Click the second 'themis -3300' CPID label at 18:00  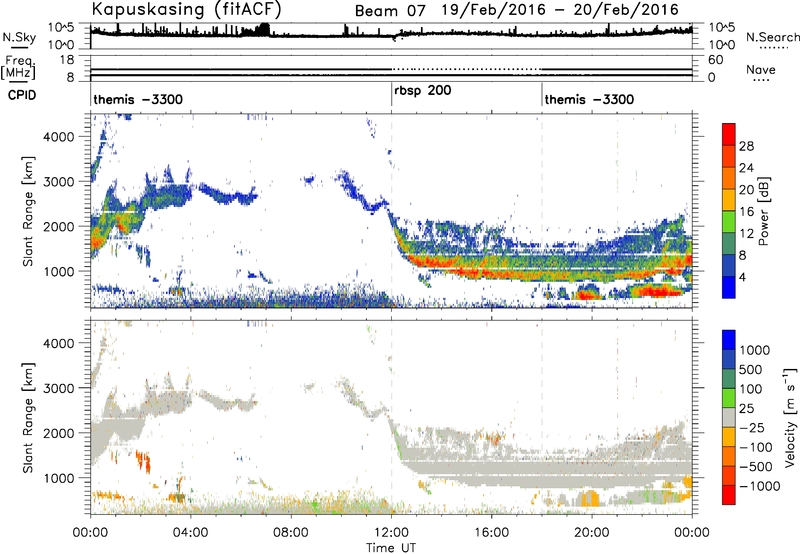589,99
